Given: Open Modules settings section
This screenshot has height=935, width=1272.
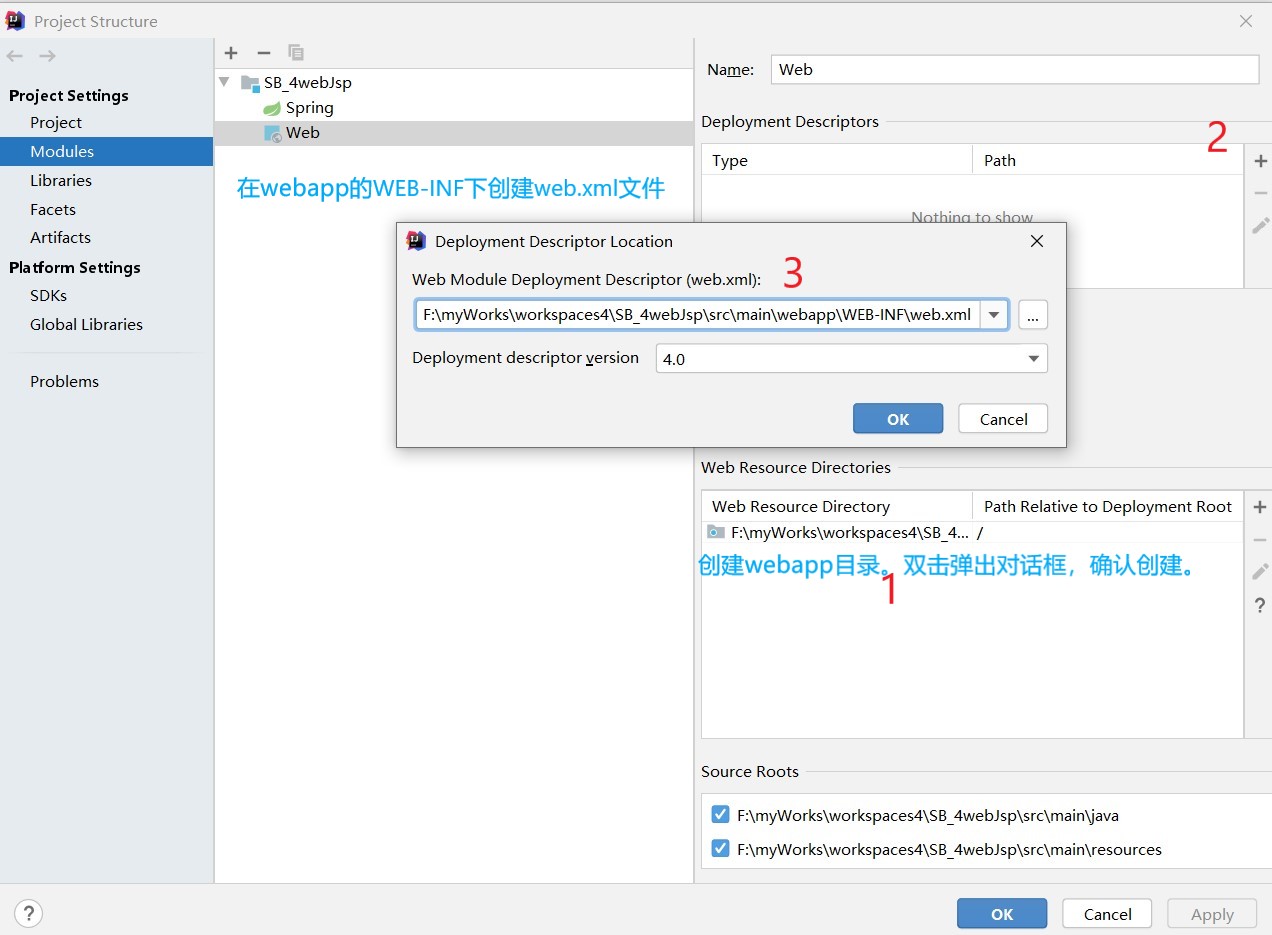Looking at the screenshot, I should (x=106, y=151).
